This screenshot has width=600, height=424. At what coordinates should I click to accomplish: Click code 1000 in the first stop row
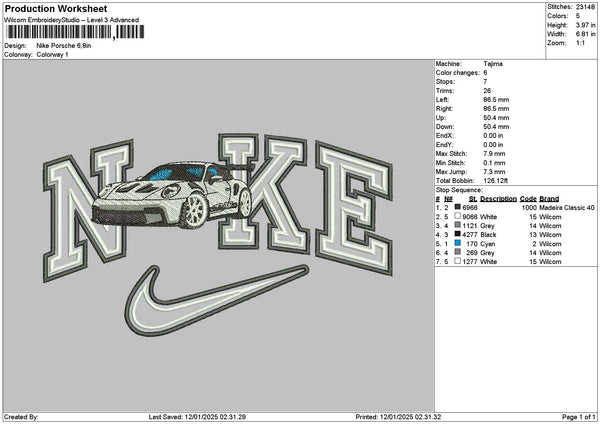tap(529, 208)
